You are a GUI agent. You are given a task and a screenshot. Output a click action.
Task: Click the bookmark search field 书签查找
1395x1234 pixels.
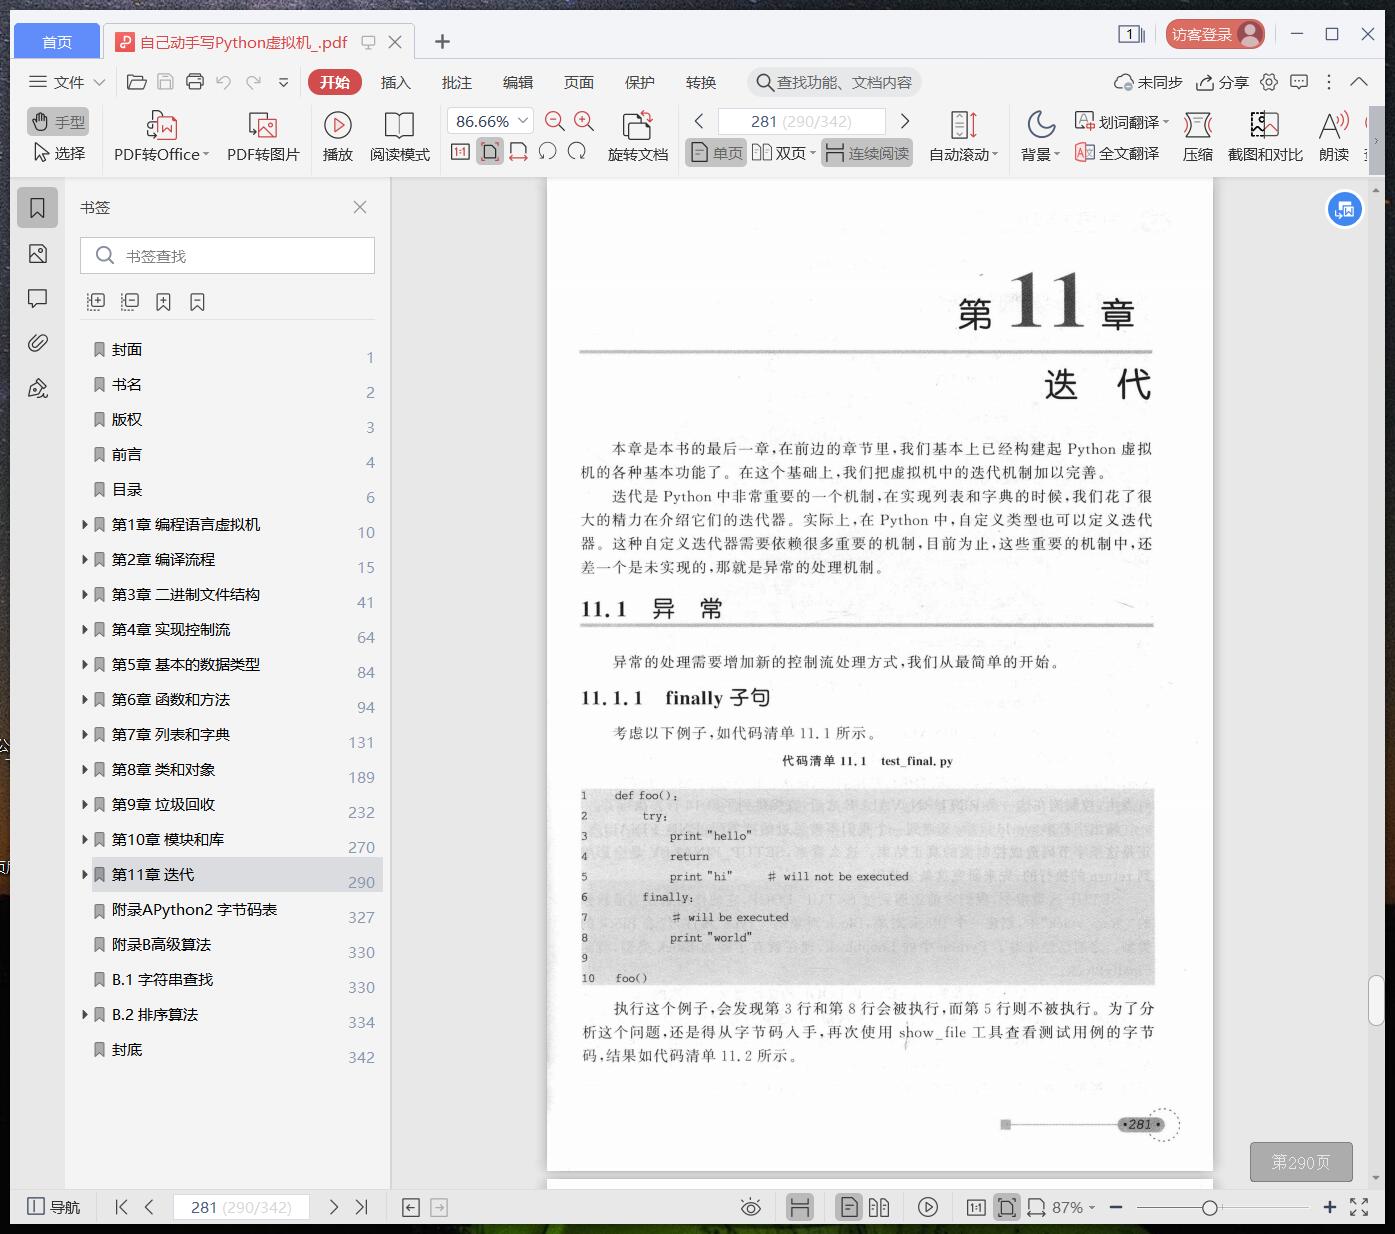tap(227, 256)
